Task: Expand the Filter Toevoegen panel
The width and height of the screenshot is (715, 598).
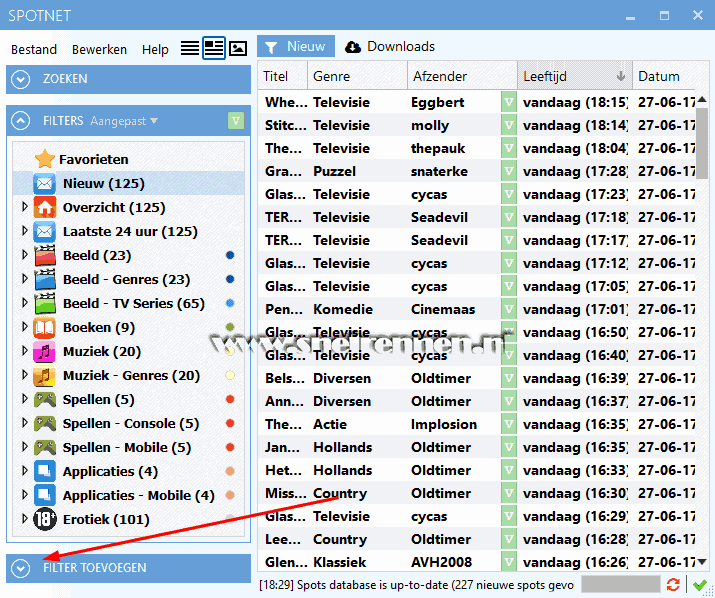Action: click(21, 568)
